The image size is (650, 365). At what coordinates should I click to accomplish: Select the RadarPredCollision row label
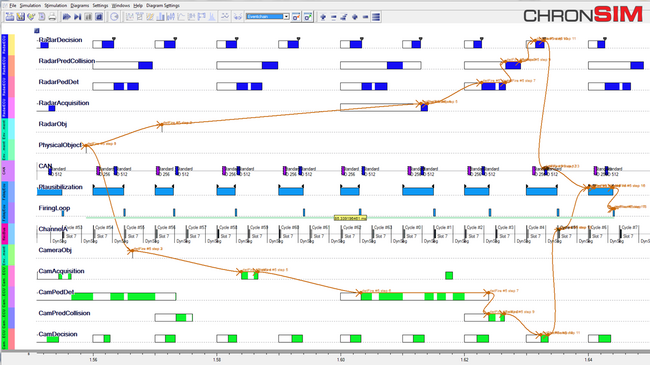(67, 61)
